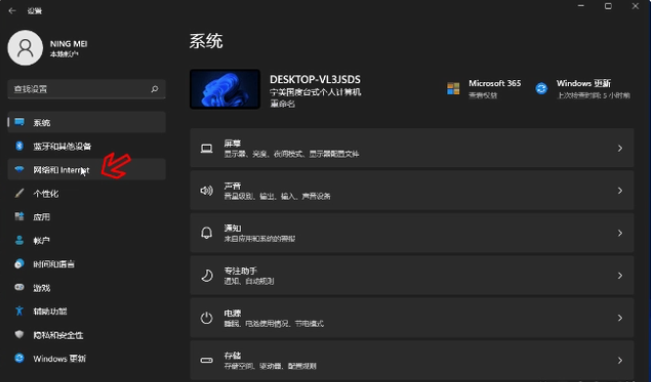Click the 重命名 link under the PC name
The width and height of the screenshot is (651, 382).
pyautogui.click(x=282, y=104)
